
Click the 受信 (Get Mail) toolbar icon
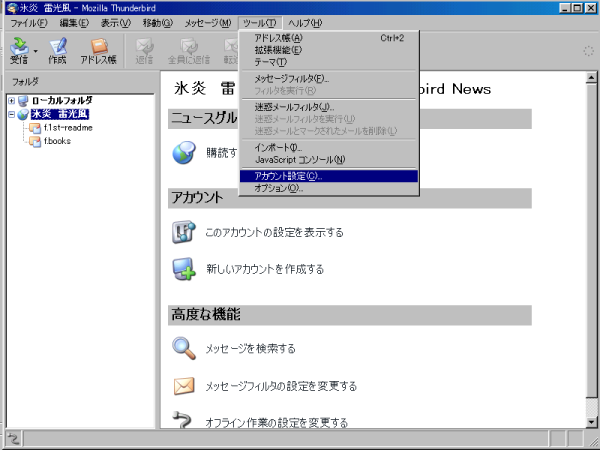[19, 51]
